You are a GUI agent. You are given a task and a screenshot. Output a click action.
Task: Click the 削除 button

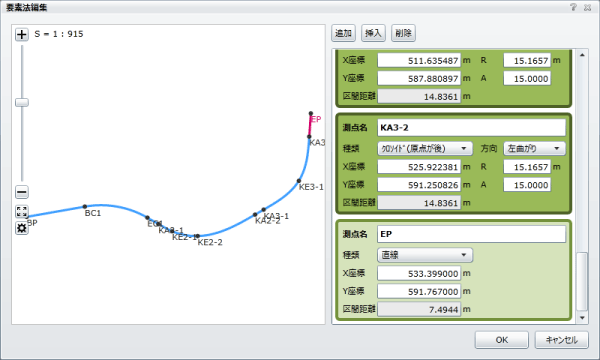[403, 33]
